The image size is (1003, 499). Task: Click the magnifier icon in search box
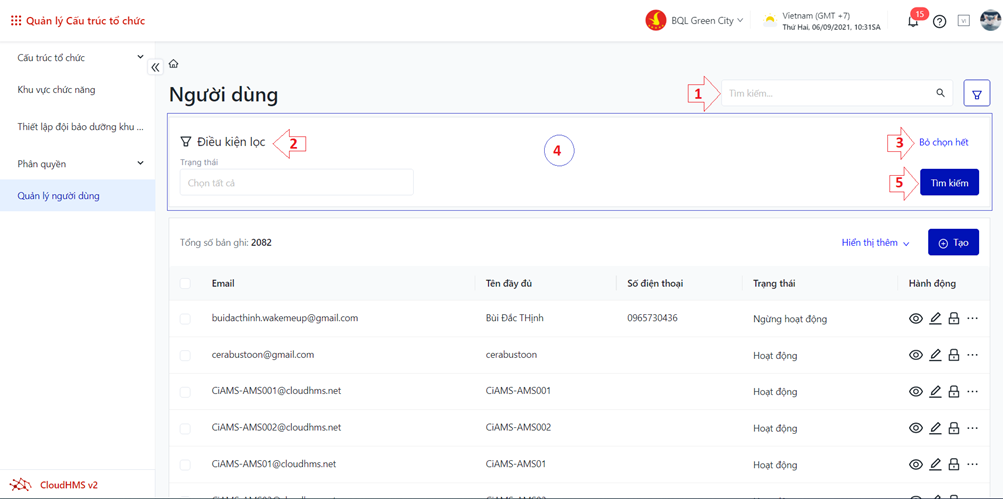pyautogui.click(x=940, y=93)
